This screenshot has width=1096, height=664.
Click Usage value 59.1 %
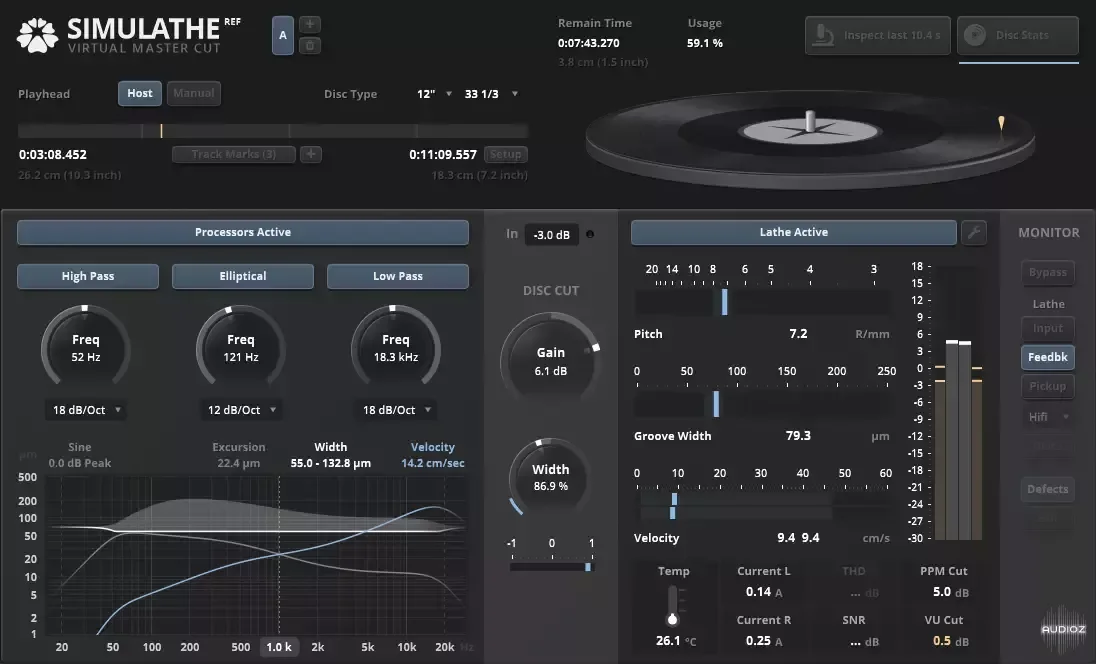pyautogui.click(x=705, y=43)
